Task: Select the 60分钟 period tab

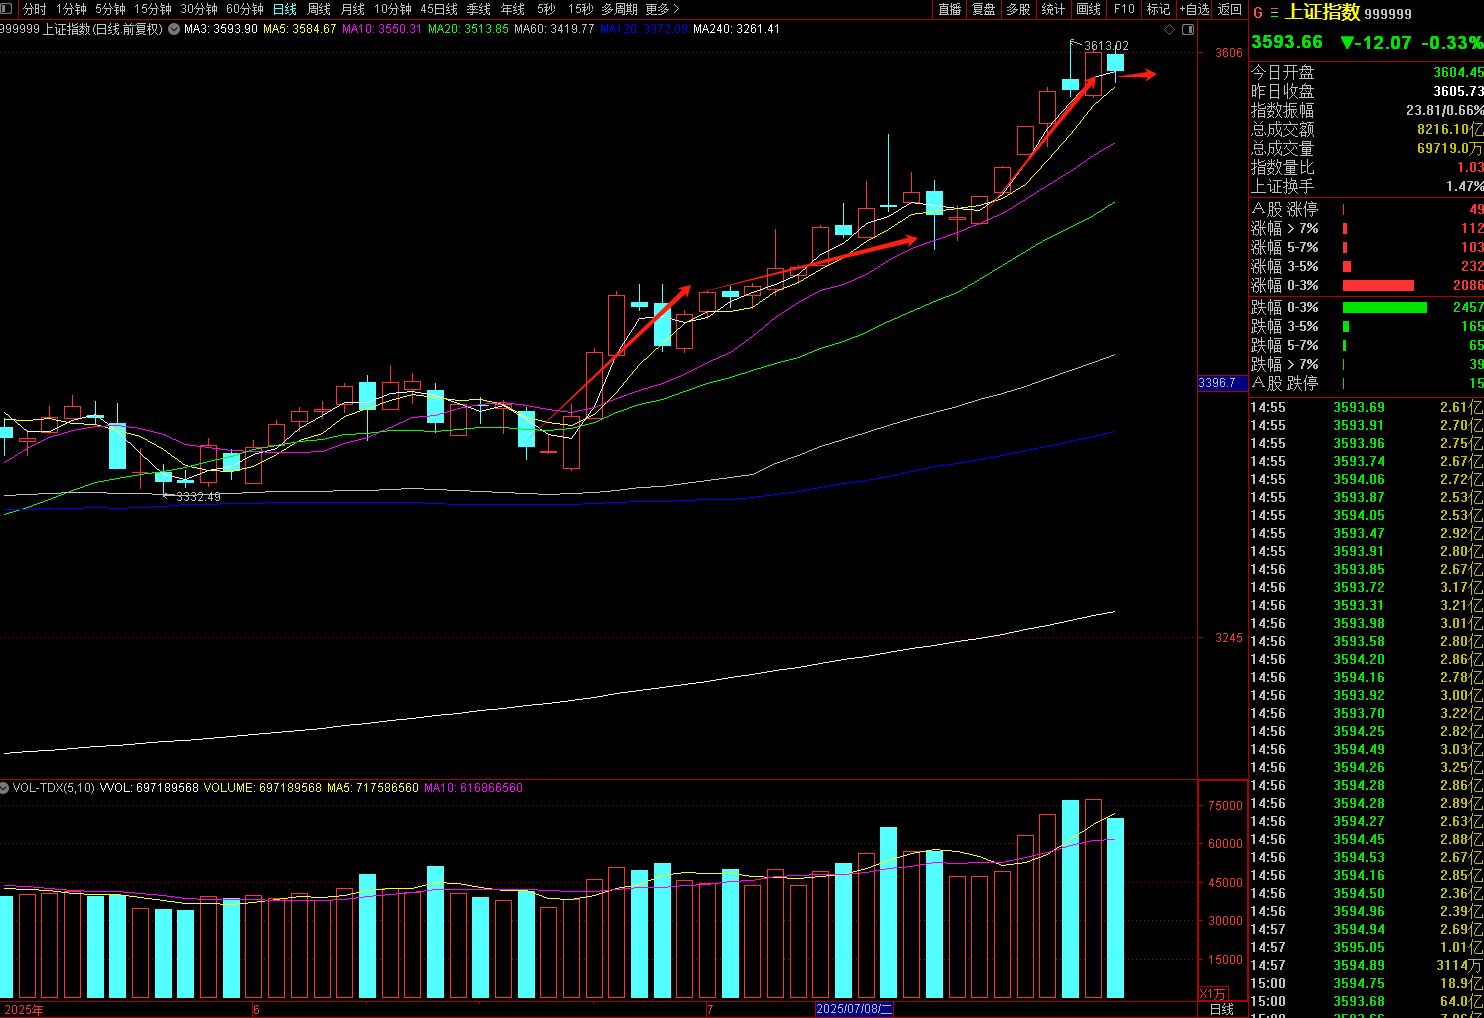Action: [x=245, y=9]
